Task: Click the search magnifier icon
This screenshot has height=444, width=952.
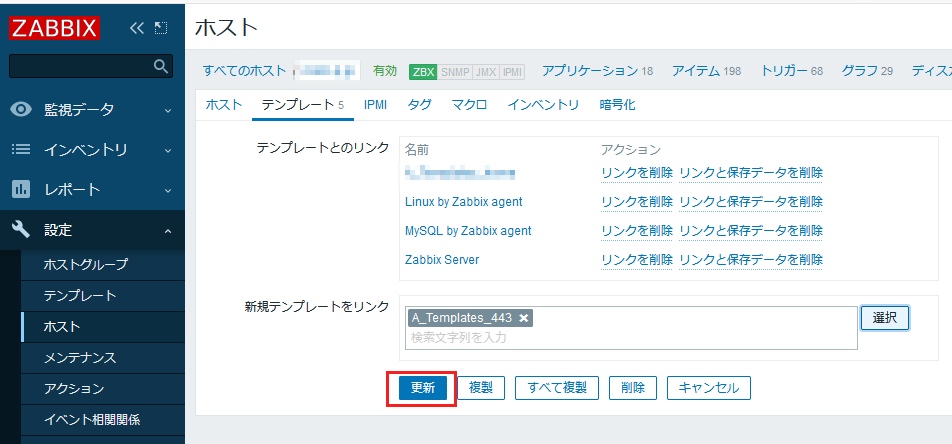Action: (160, 66)
